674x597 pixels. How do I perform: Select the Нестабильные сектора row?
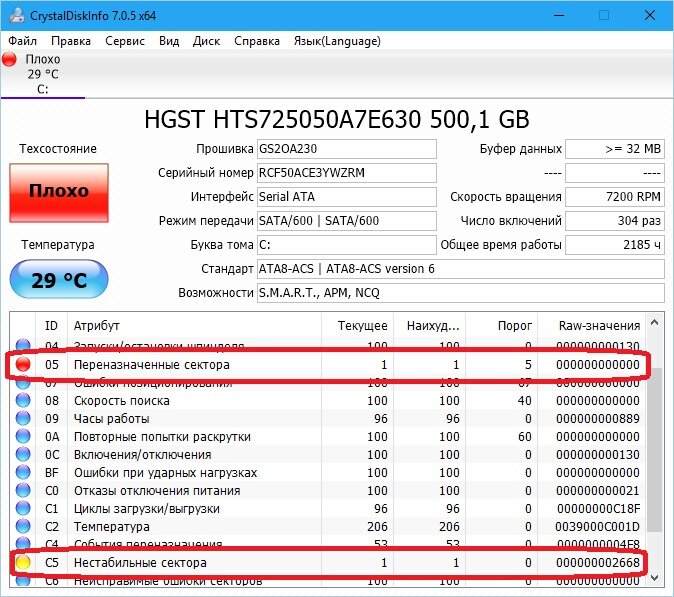(328, 563)
